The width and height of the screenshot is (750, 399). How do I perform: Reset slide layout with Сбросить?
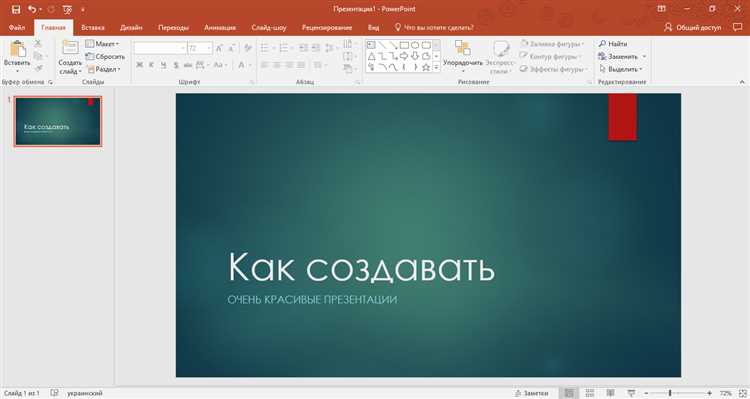point(105,56)
